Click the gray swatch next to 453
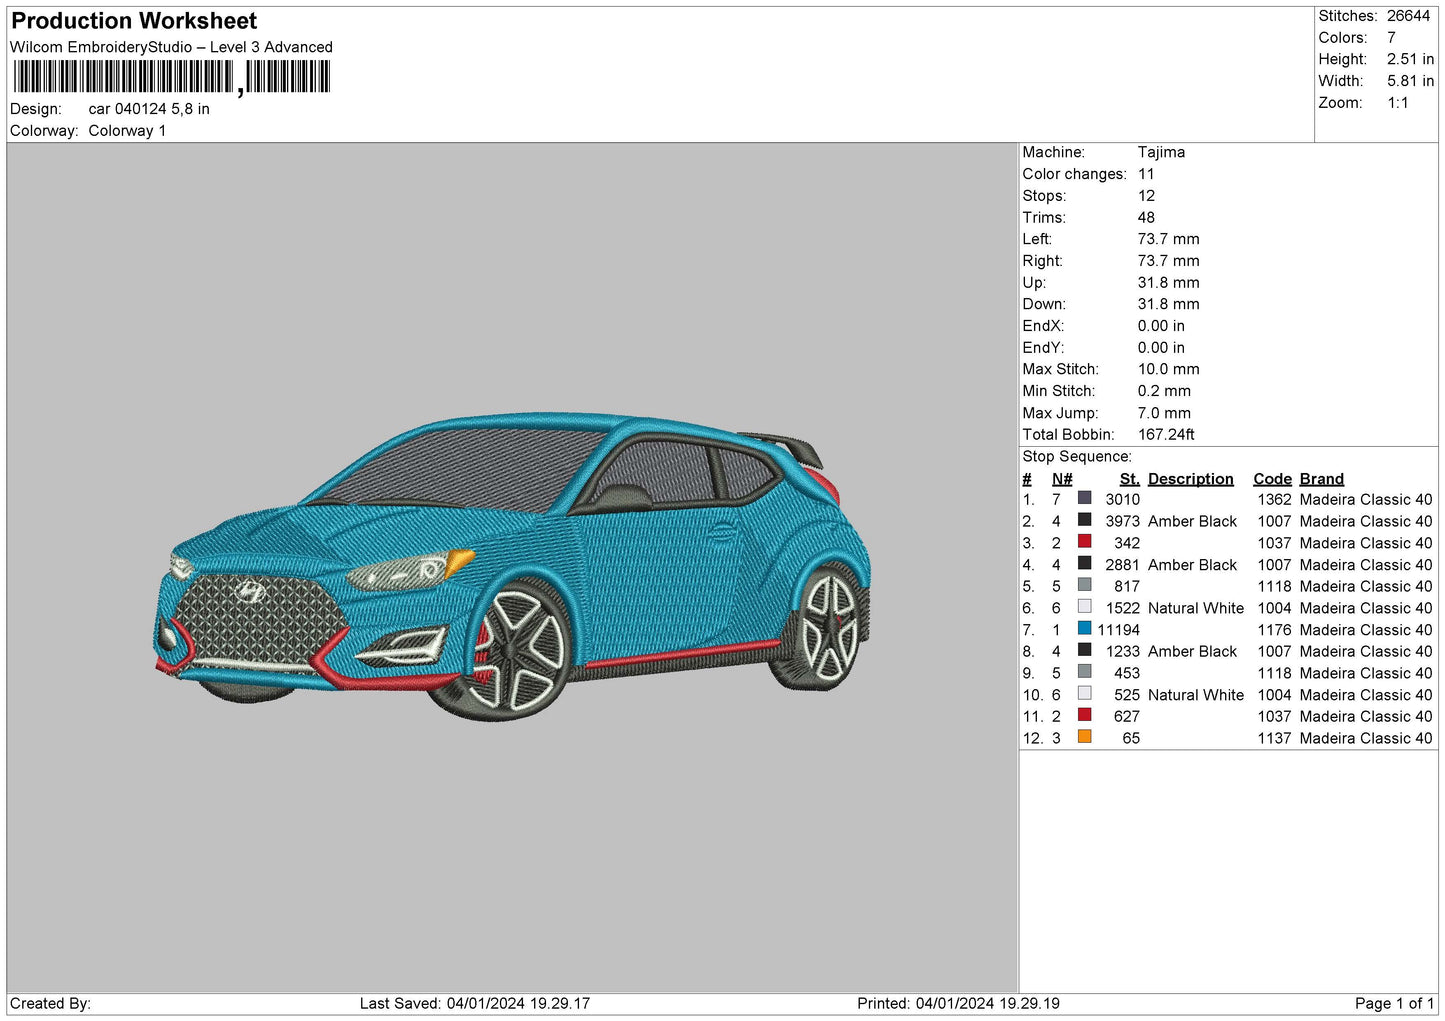Screen dimensions: 1445x1021 point(1084,672)
